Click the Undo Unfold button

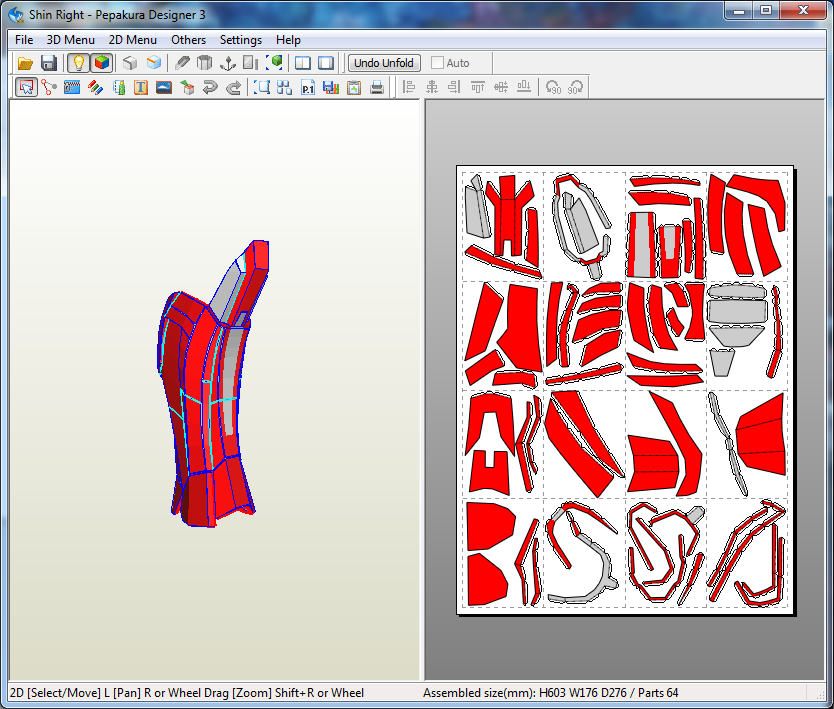point(384,63)
